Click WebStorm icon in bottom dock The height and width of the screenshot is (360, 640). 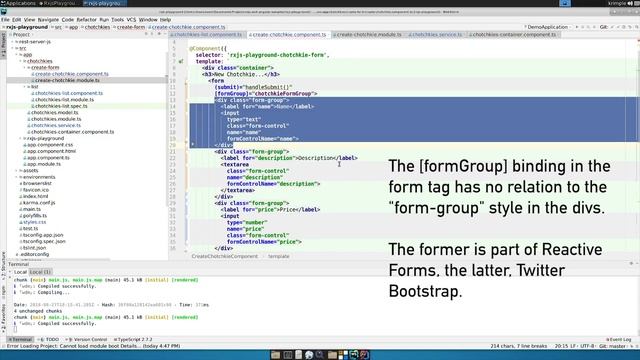[353, 355]
